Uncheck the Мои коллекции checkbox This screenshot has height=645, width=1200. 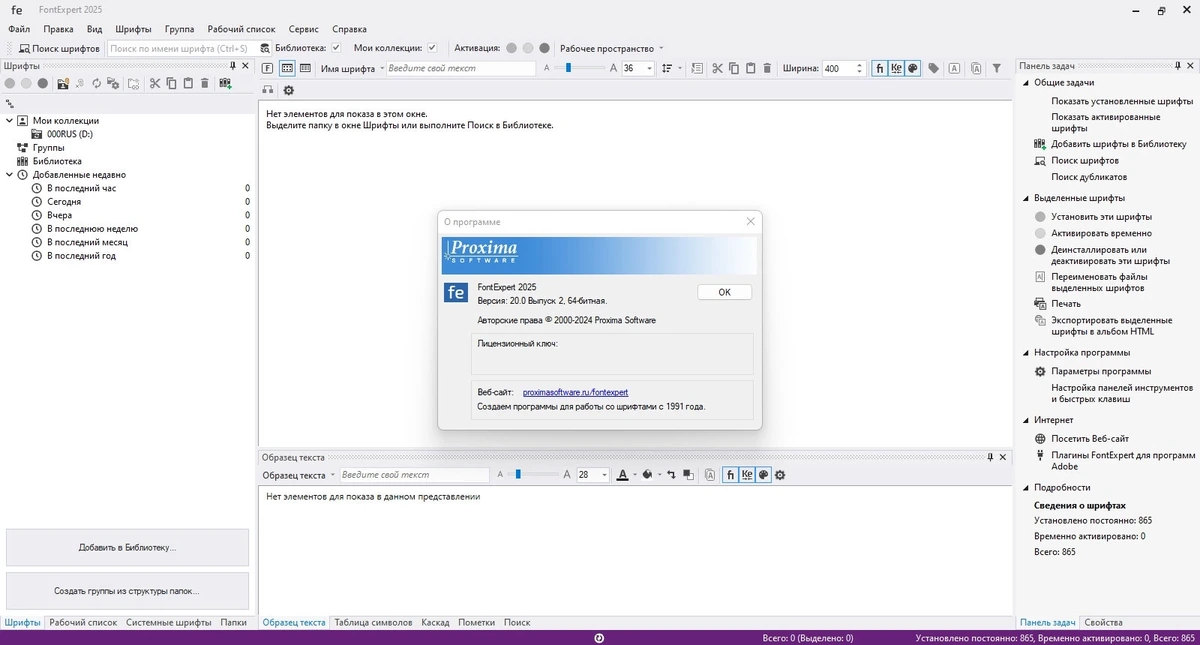[431, 47]
